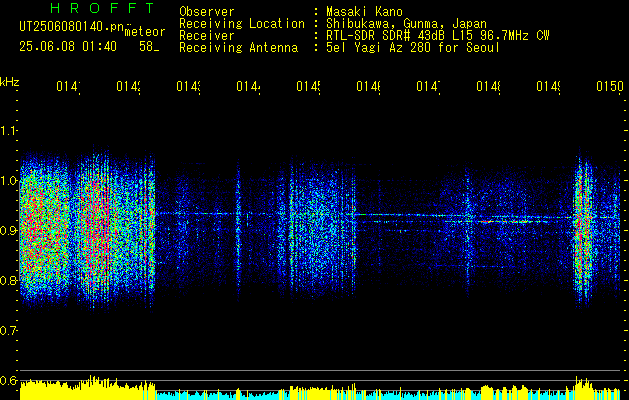Click the 0.9 frequency axis label
The image size is (629, 400).
click(x=8, y=230)
